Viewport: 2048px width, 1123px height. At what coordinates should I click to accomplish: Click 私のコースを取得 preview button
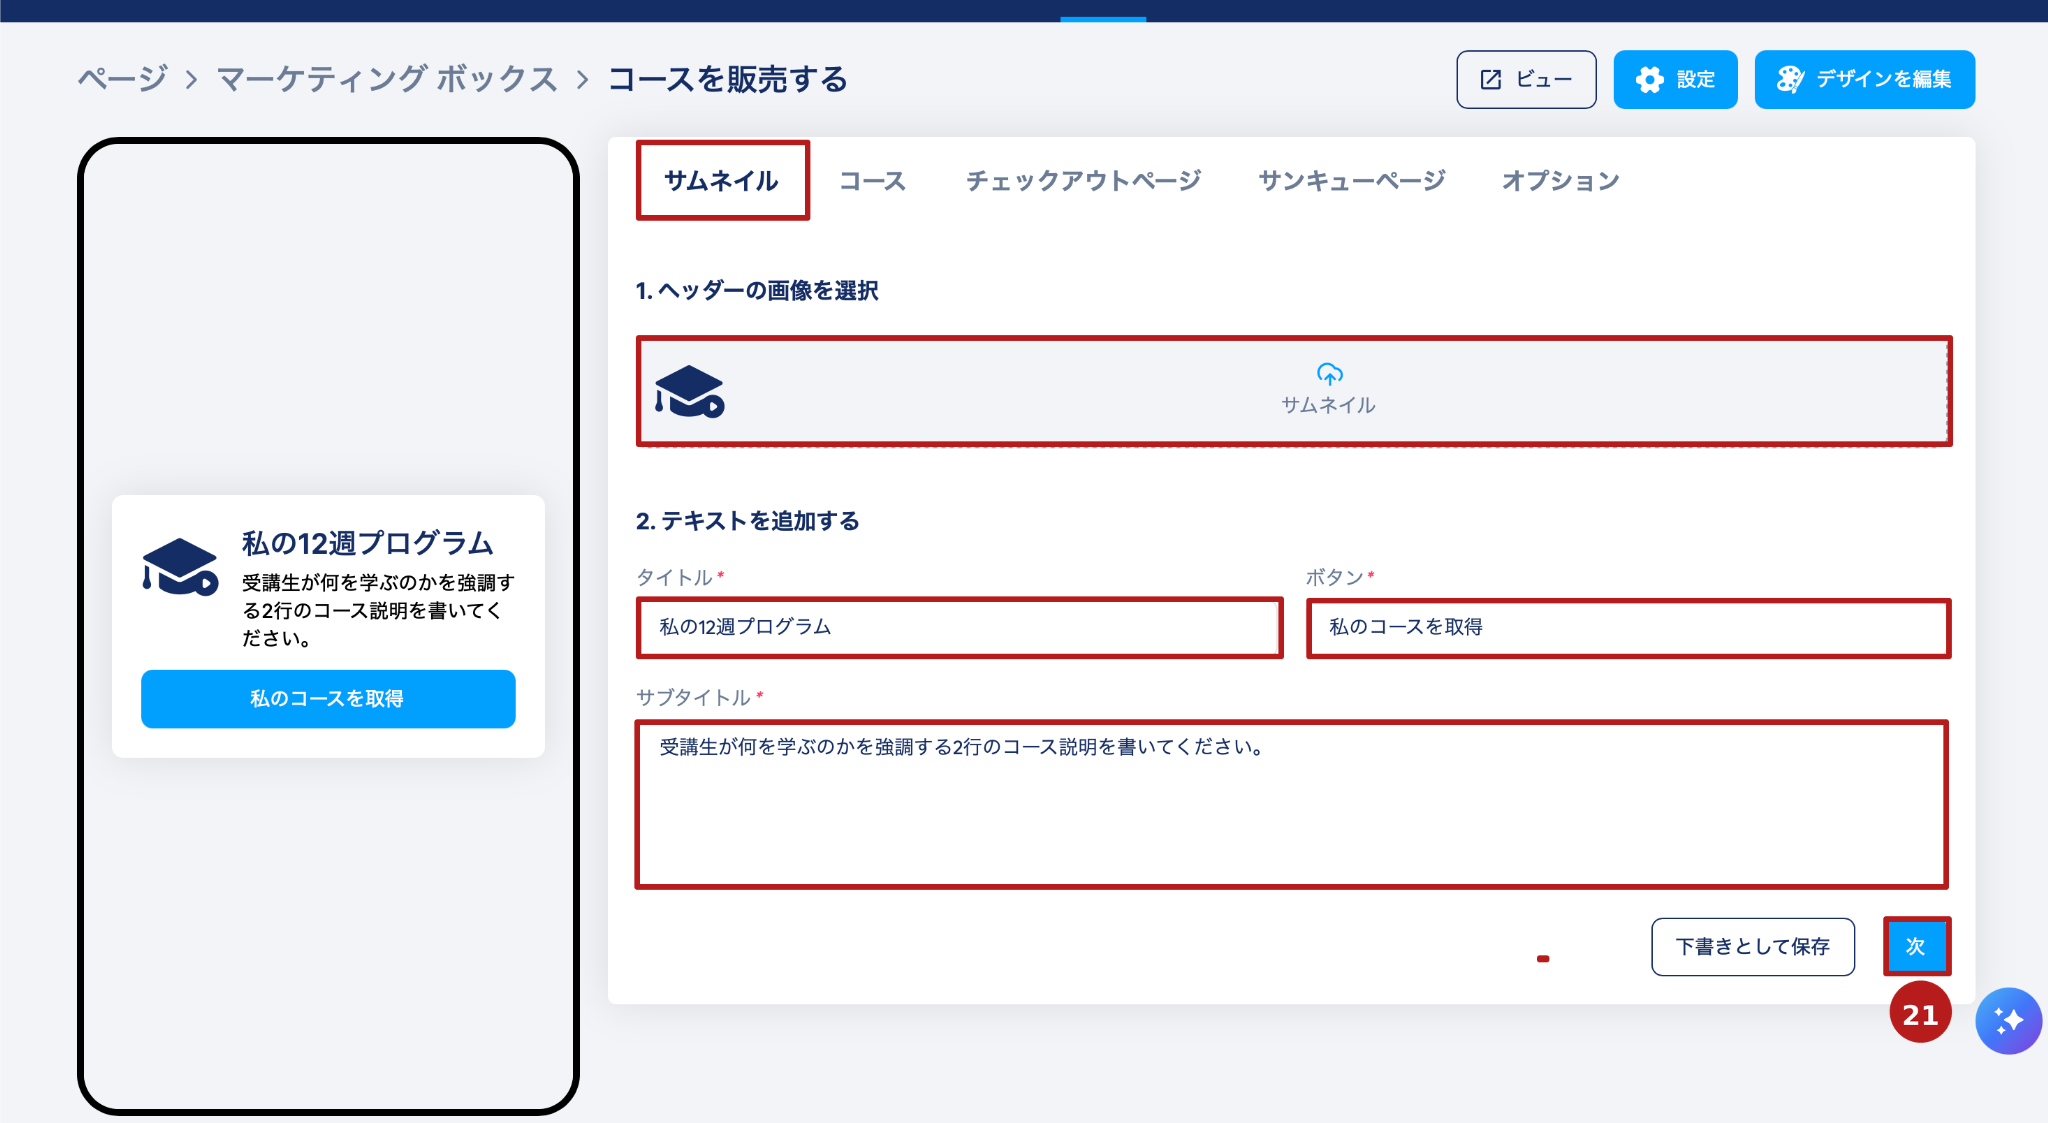coord(328,699)
